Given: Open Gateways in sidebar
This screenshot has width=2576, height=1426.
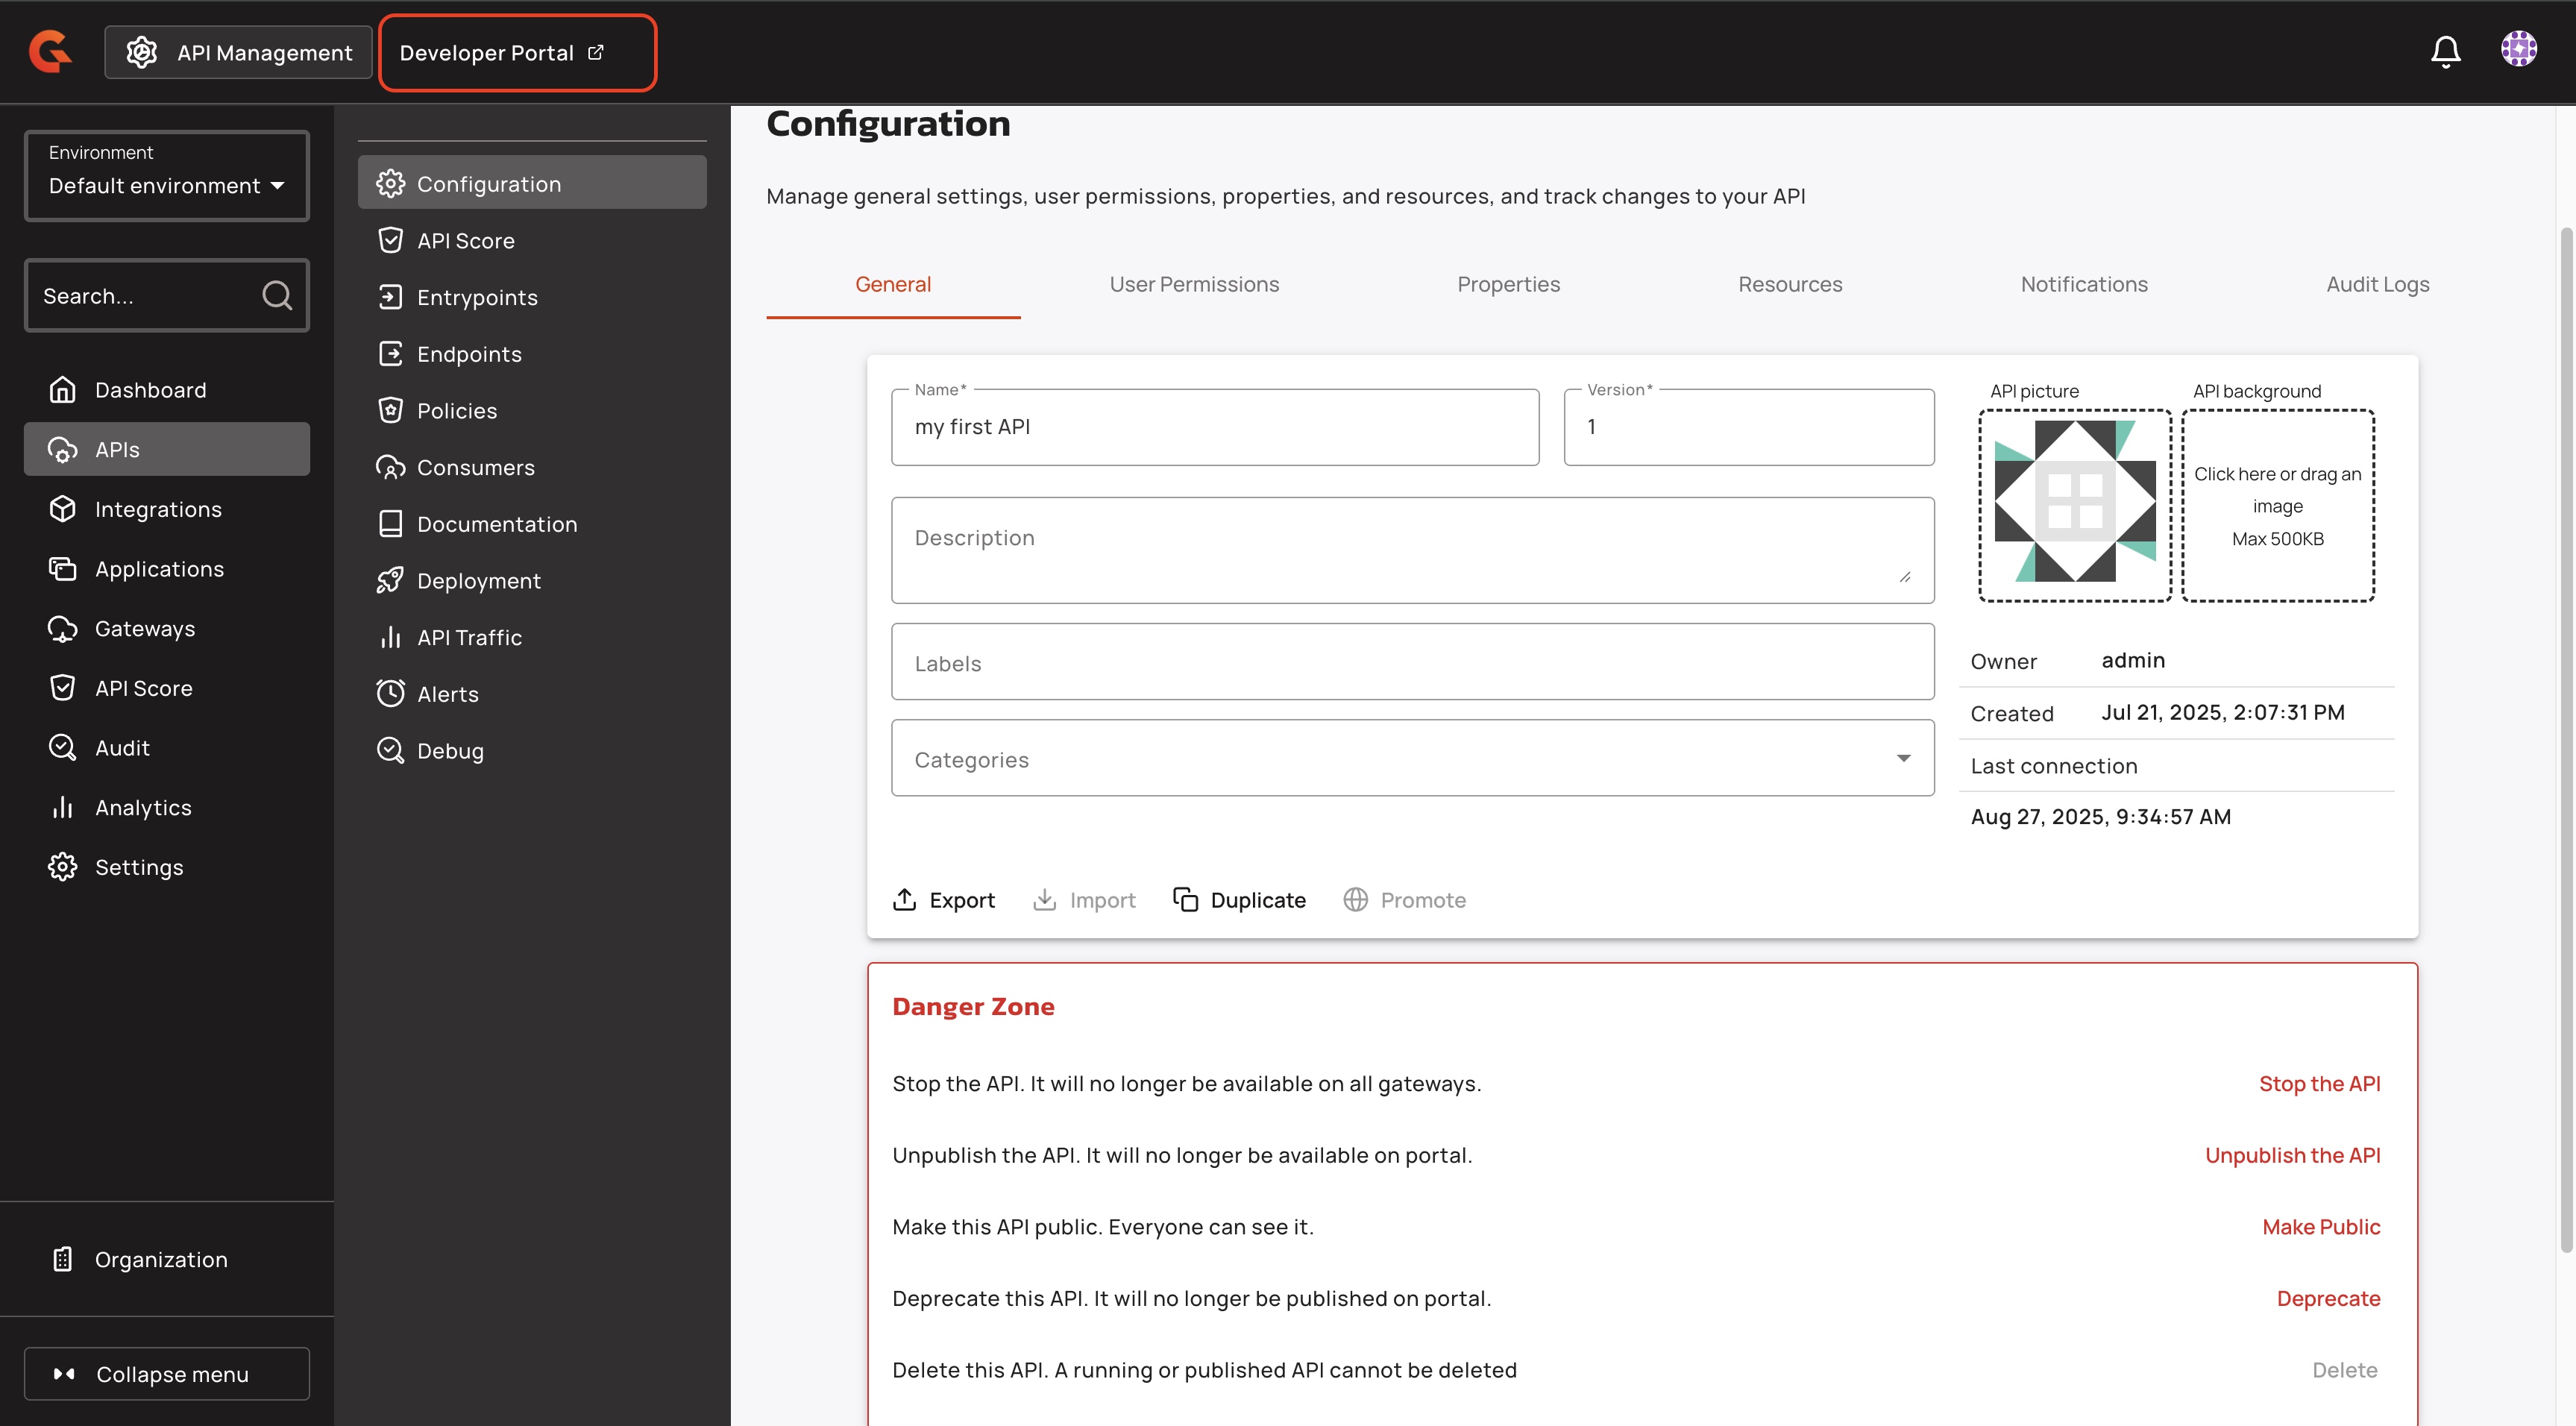Looking at the screenshot, I should click(x=144, y=629).
